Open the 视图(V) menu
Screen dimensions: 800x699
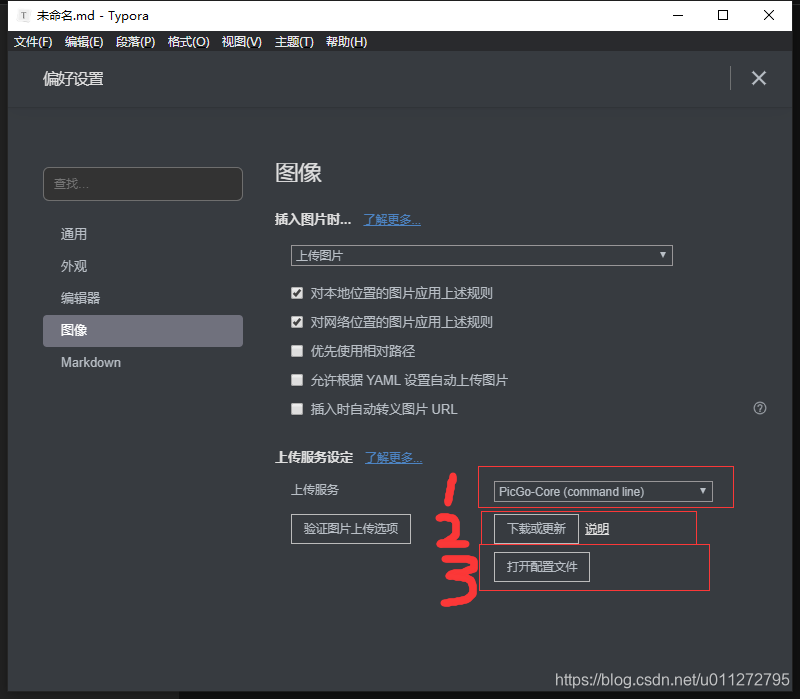[x=241, y=42]
